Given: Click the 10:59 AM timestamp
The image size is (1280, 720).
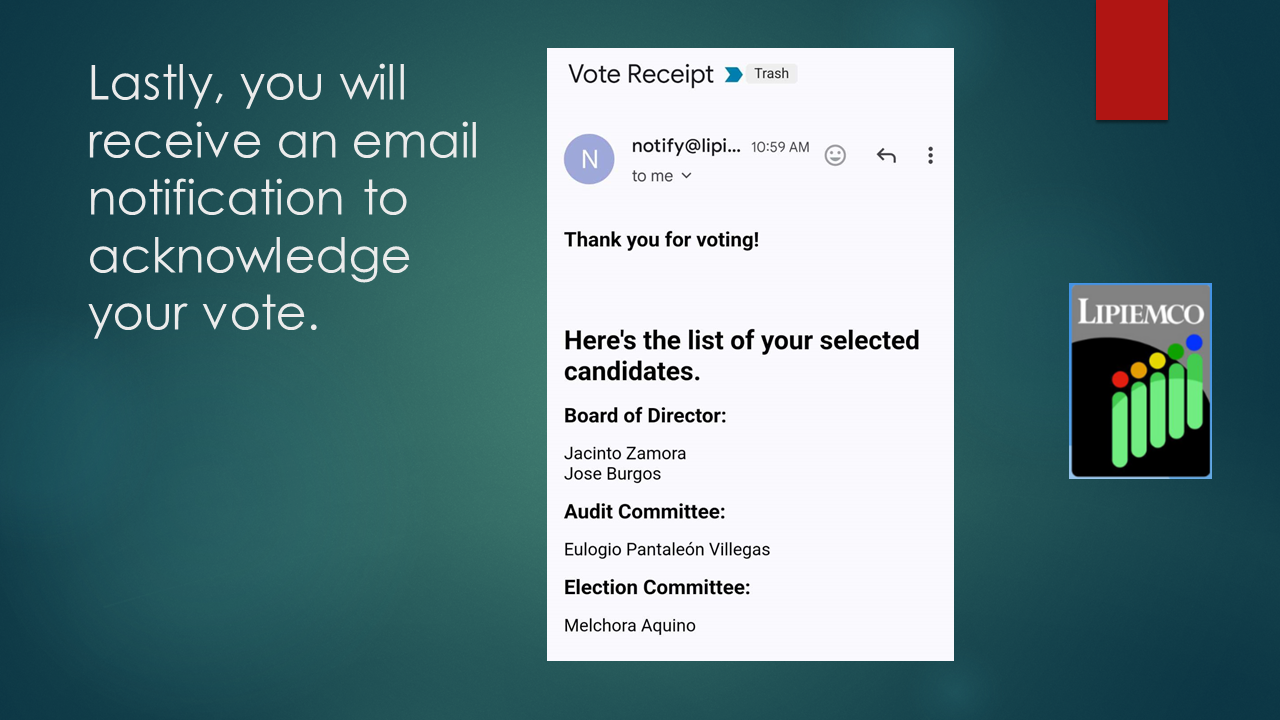Looking at the screenshot, I should click(780, 147).
